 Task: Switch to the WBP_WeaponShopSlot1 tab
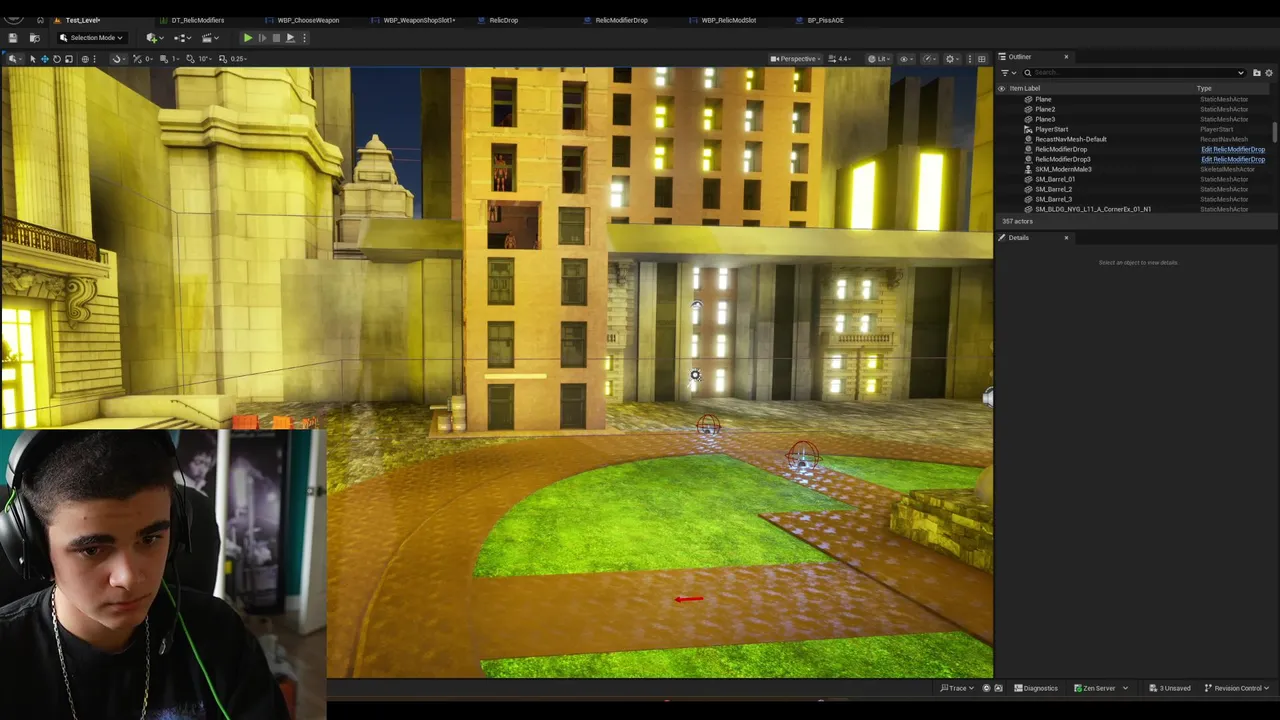(419, 20)
